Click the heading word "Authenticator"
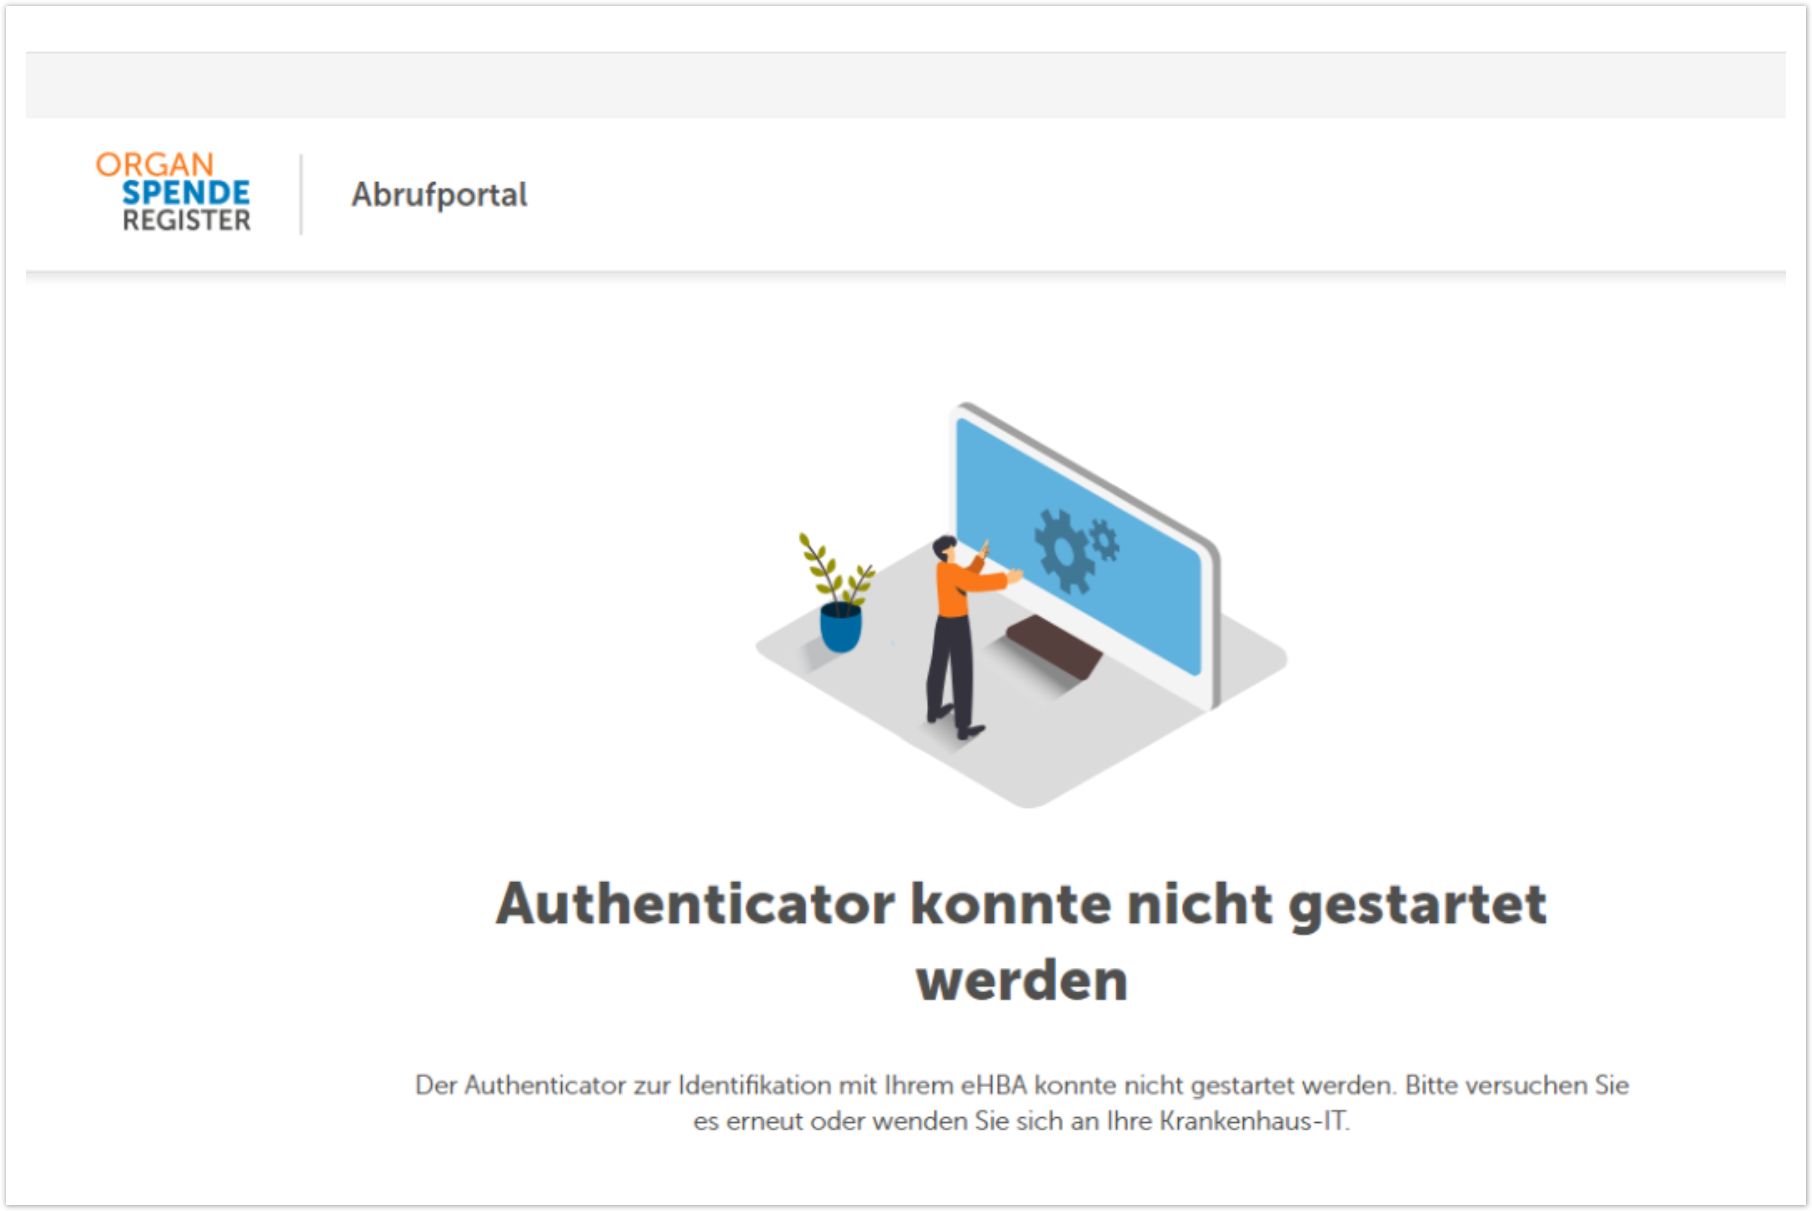 pos(695,904)
